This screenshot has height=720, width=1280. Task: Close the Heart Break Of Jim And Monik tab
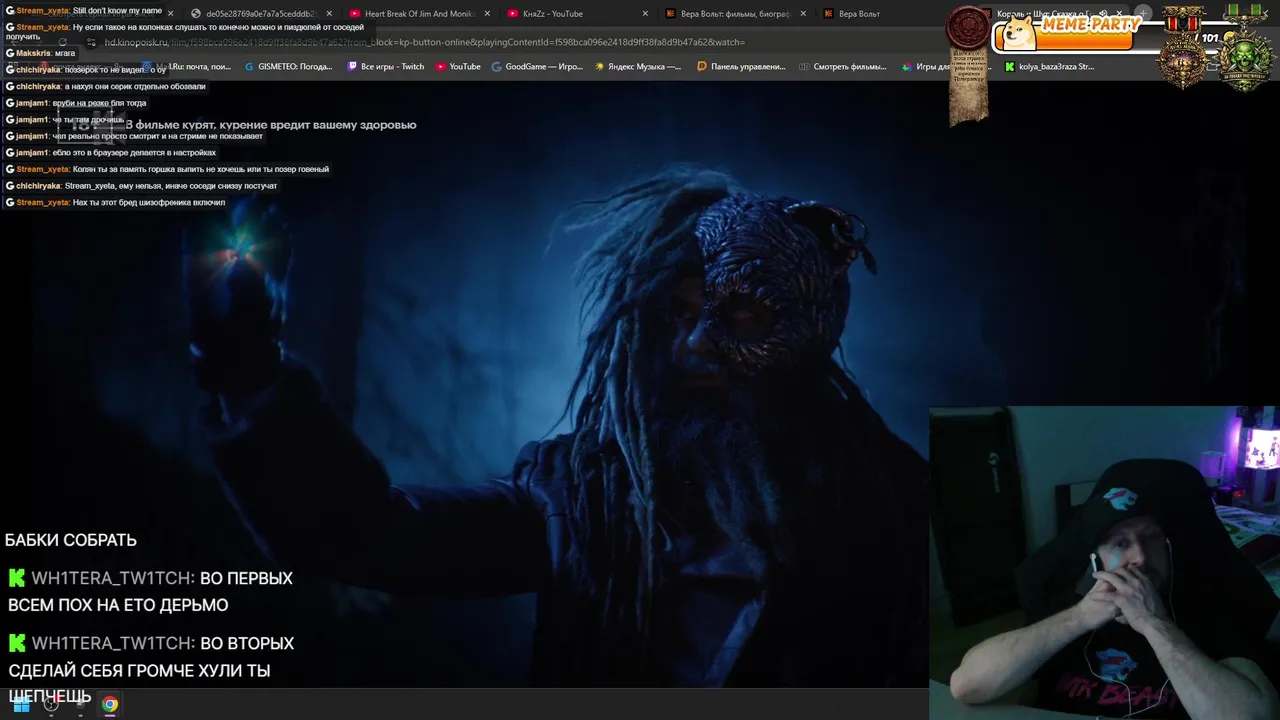[487, 14]
